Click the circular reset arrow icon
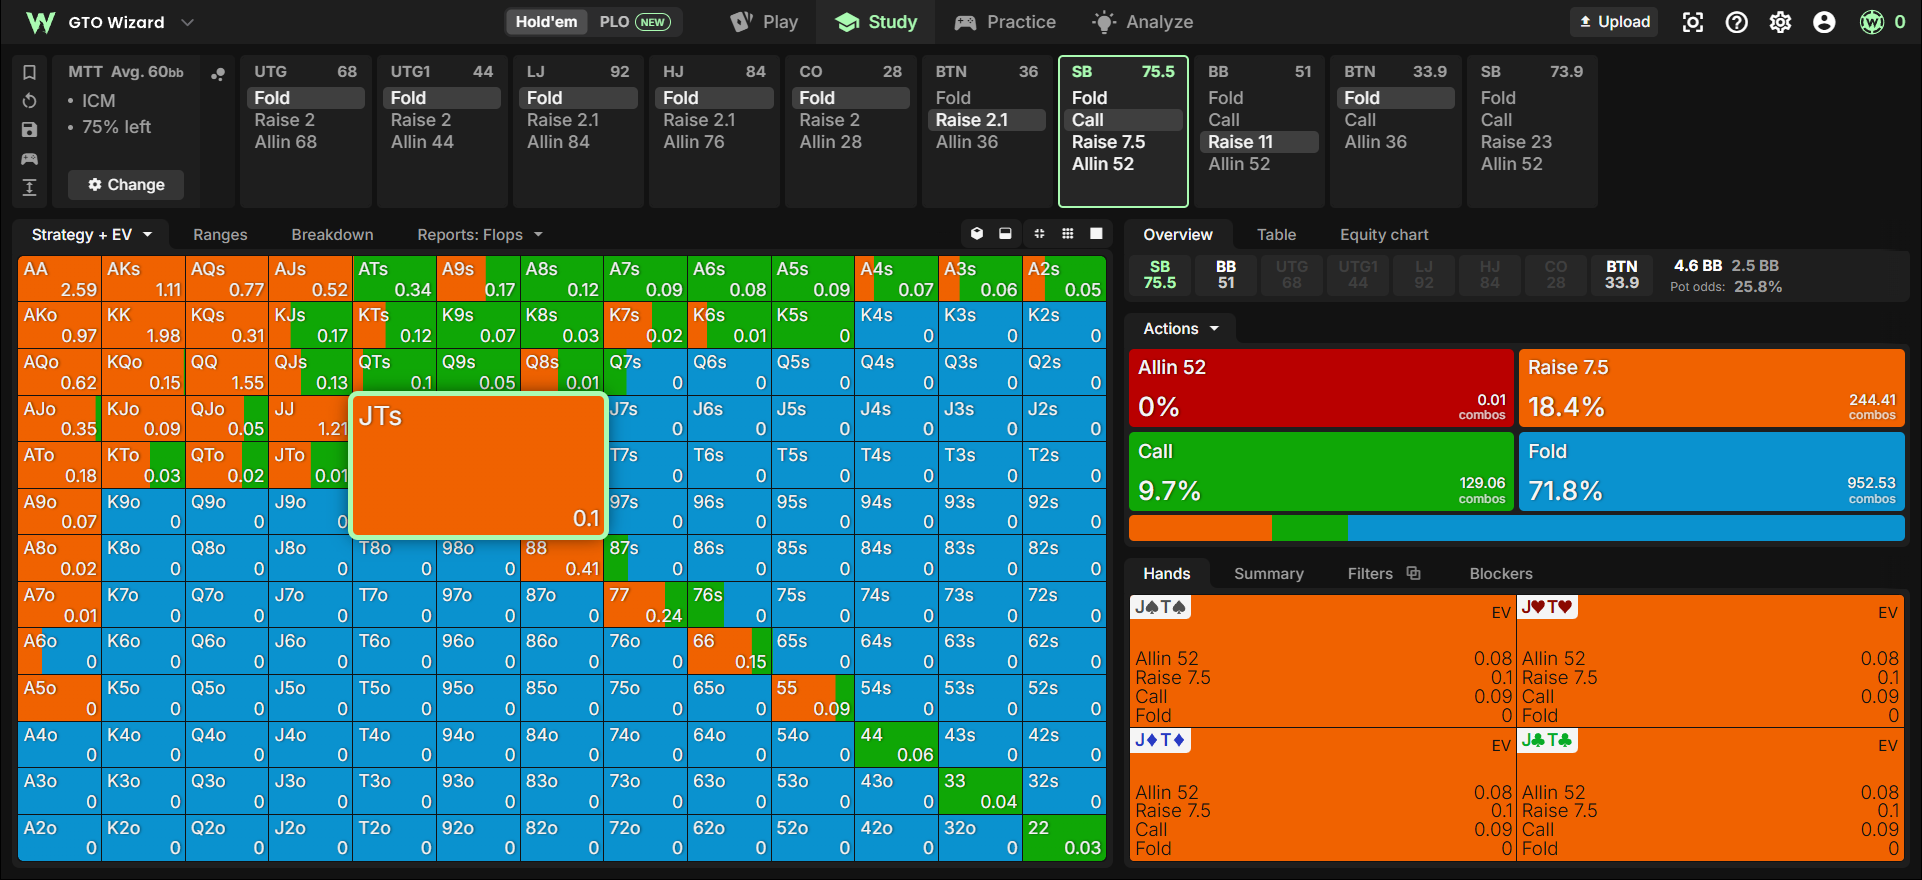 tap(29, 101)
